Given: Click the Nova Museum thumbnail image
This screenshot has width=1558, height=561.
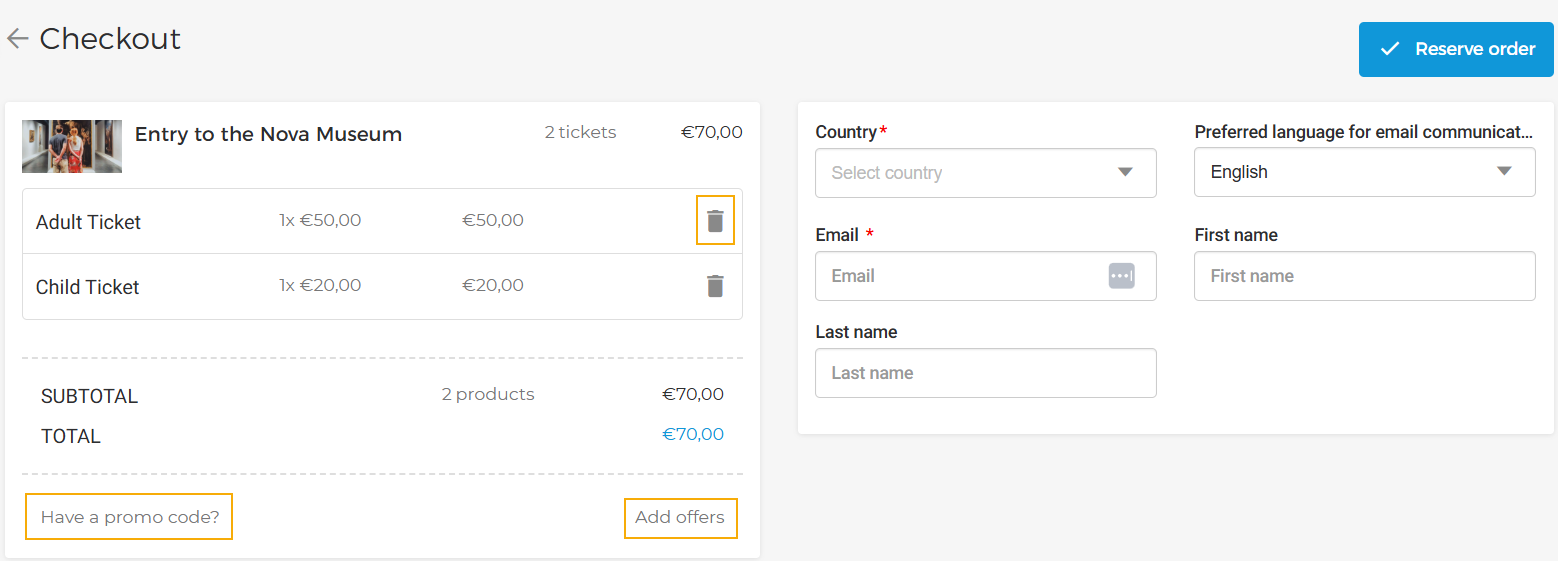Looking at the screenshot, I should (x=72, y=146).
